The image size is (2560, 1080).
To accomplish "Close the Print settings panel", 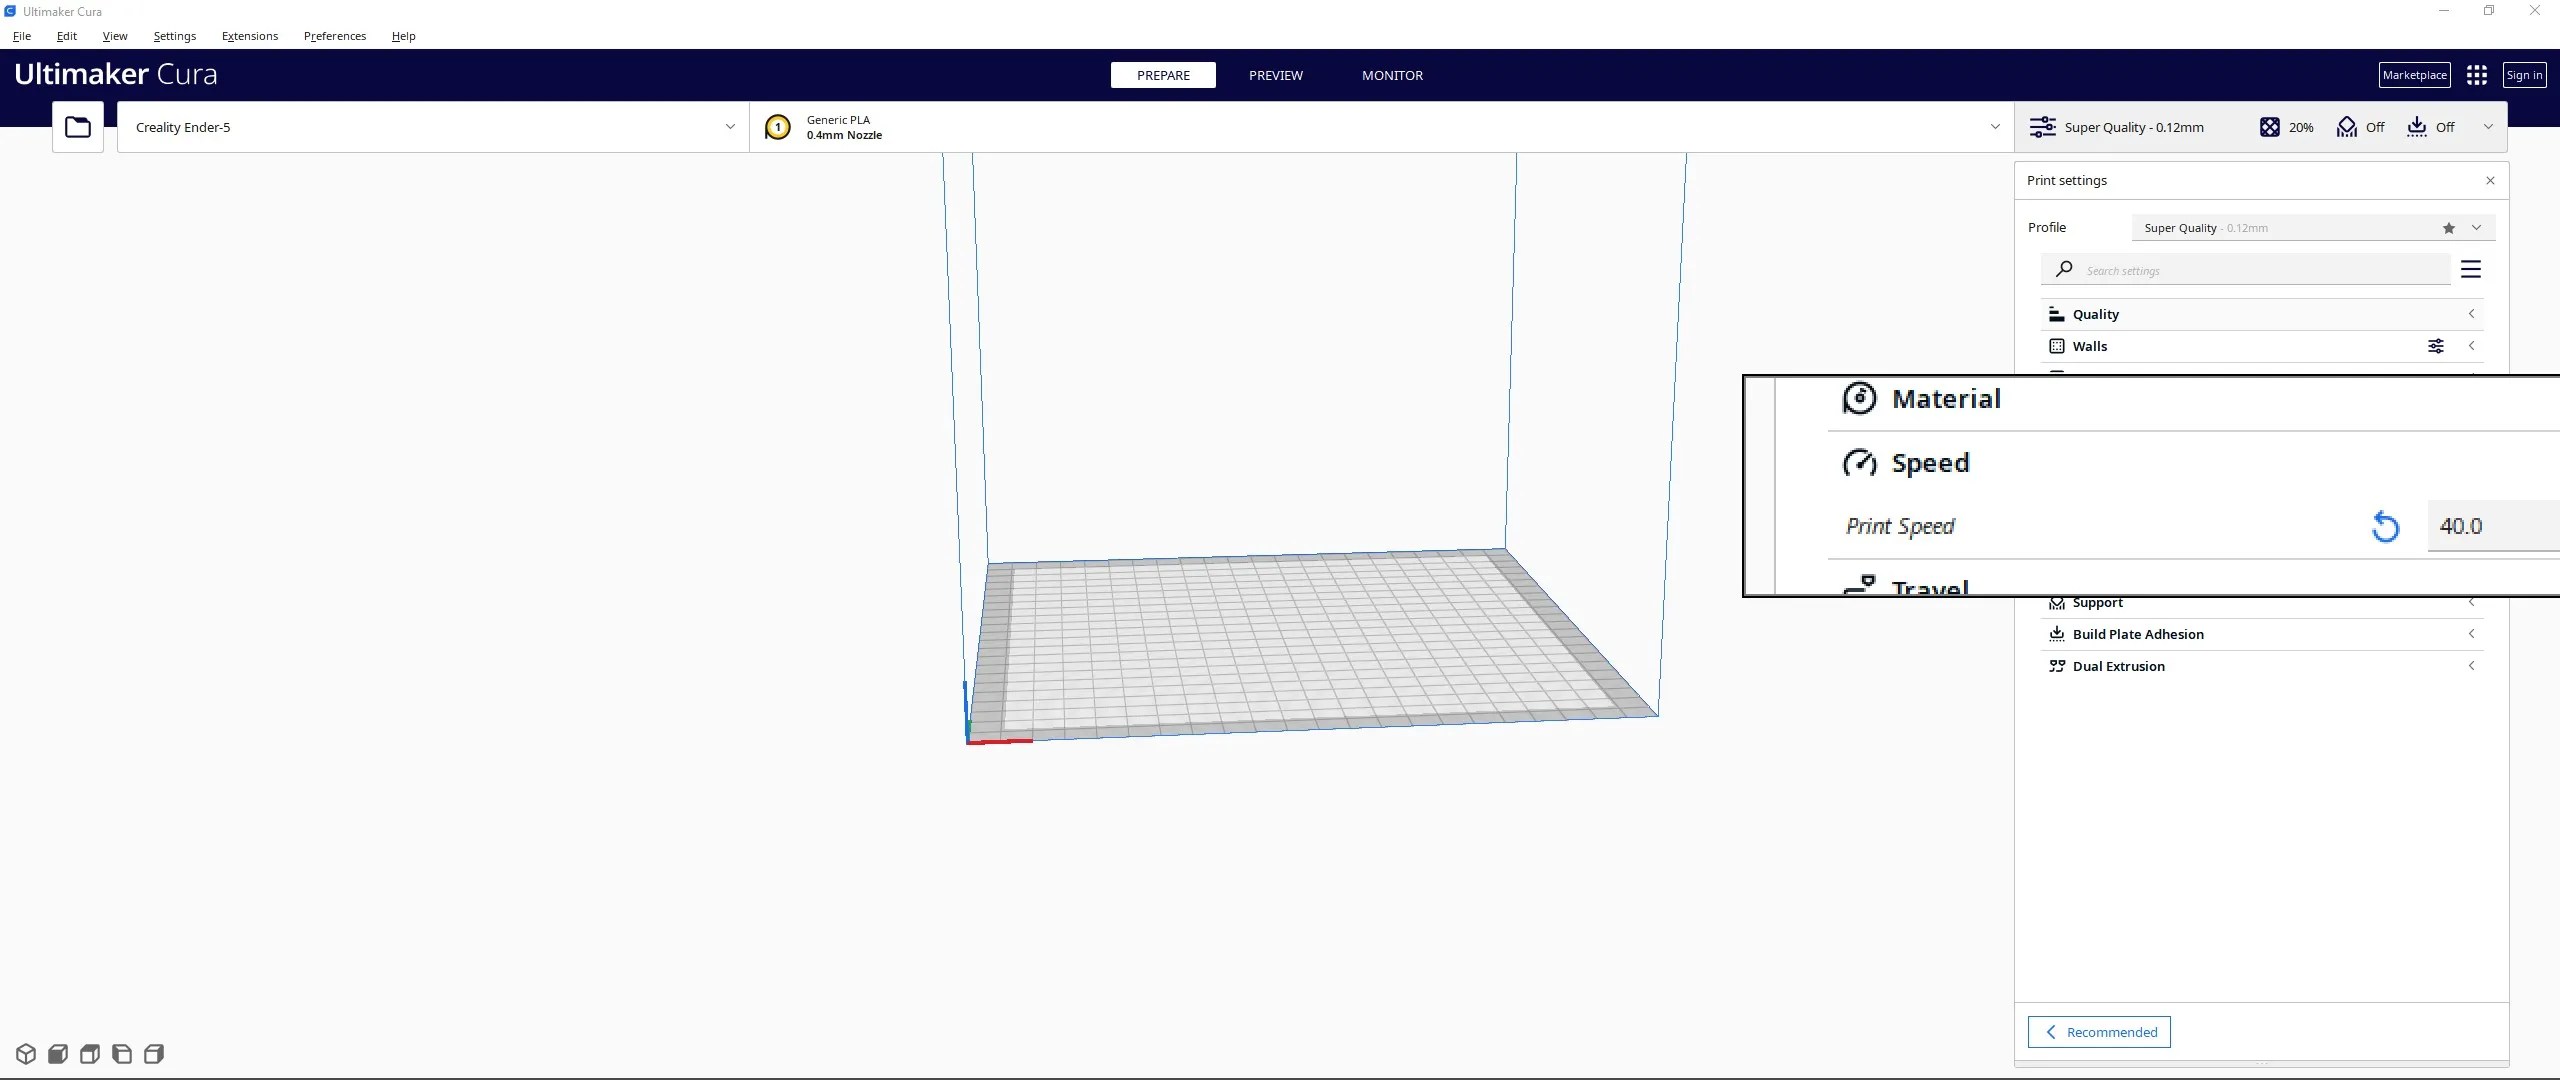I will (2490, 181).
